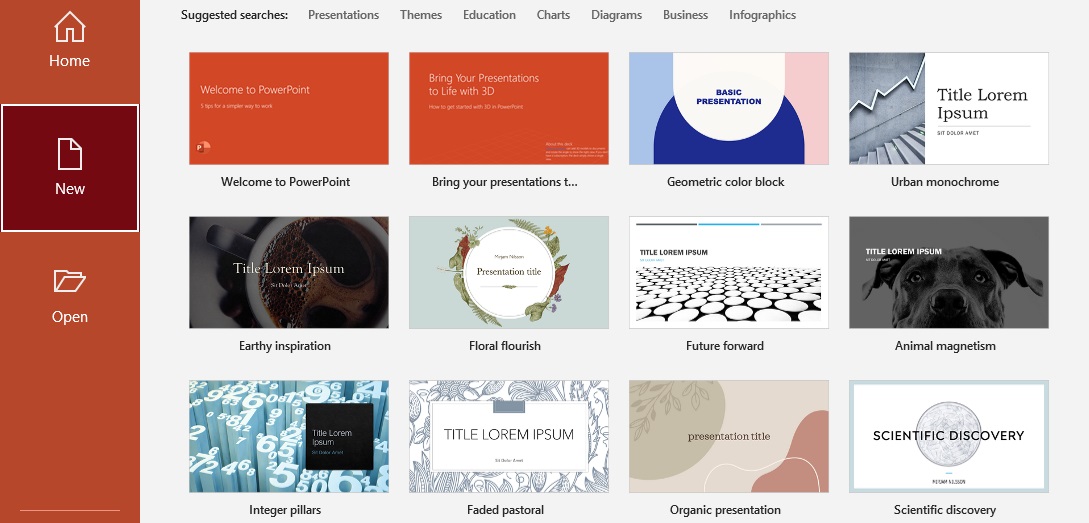Viewport: 1089px width, 523px height.
Task: Select the Faded pastoral template
Action: point(509,436)
